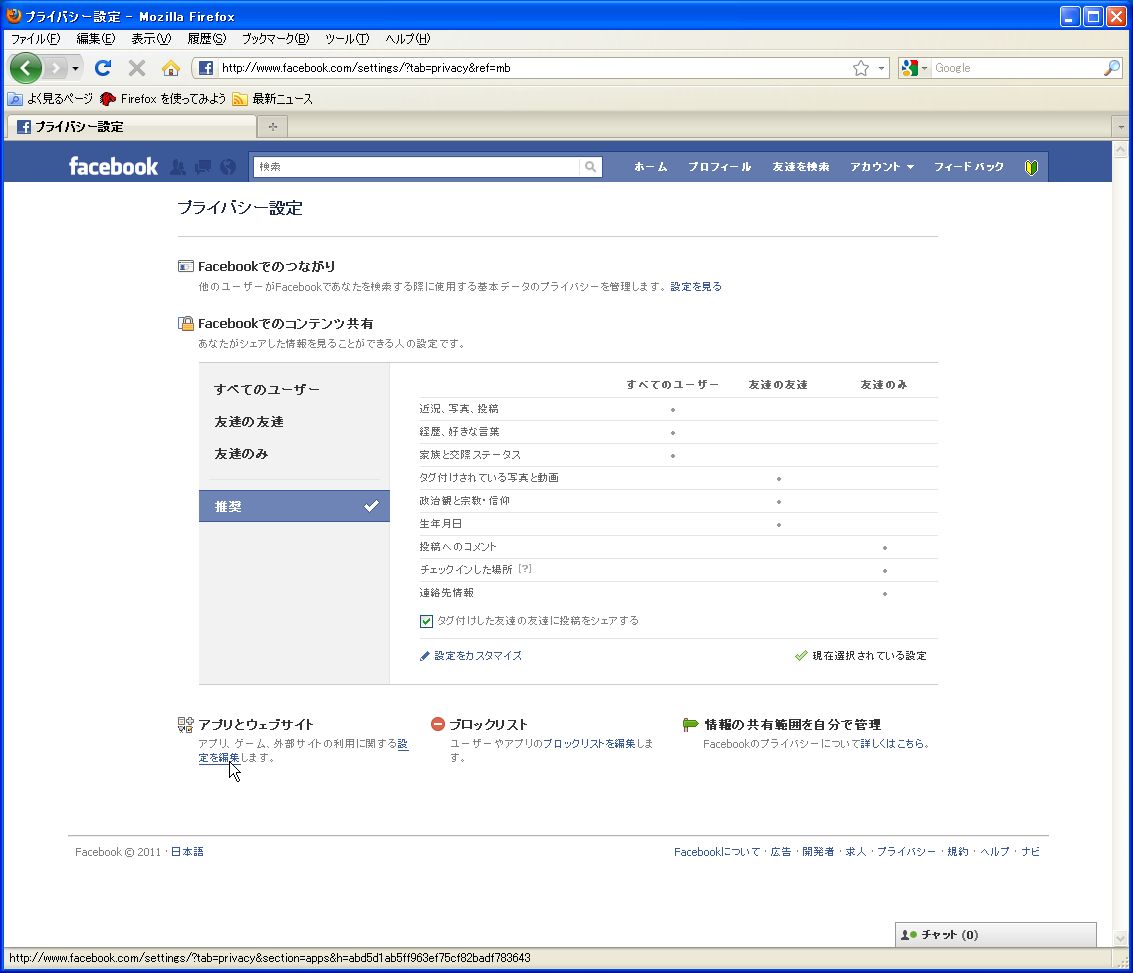Open the back/forward history dropdown arrow
This screenshot has height=973, width=1133.
point(75,69)
